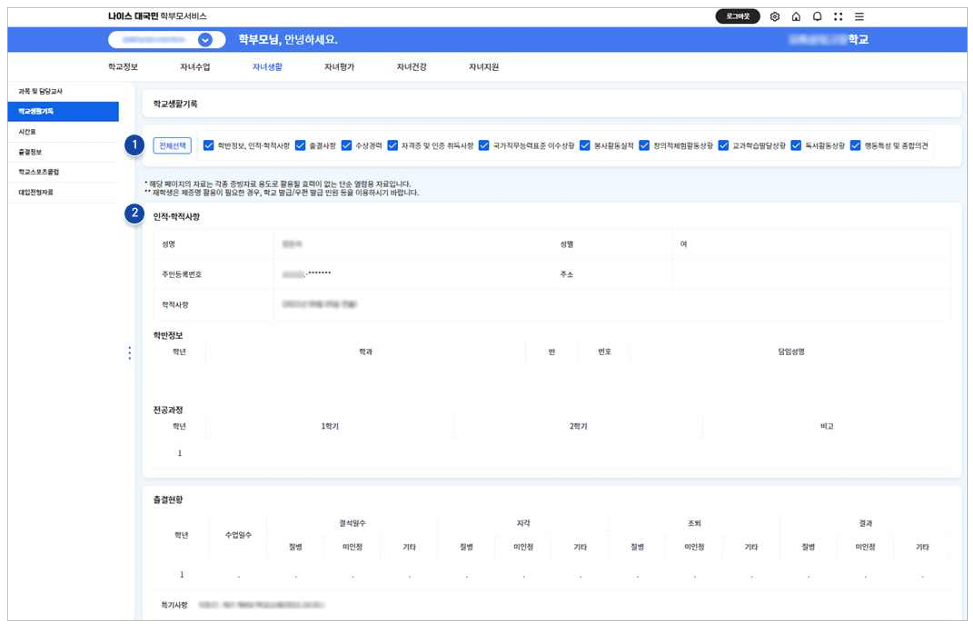Click the 1학기 column header
Viewport: 973px width, 626px height.
click(x=330, y=426)
